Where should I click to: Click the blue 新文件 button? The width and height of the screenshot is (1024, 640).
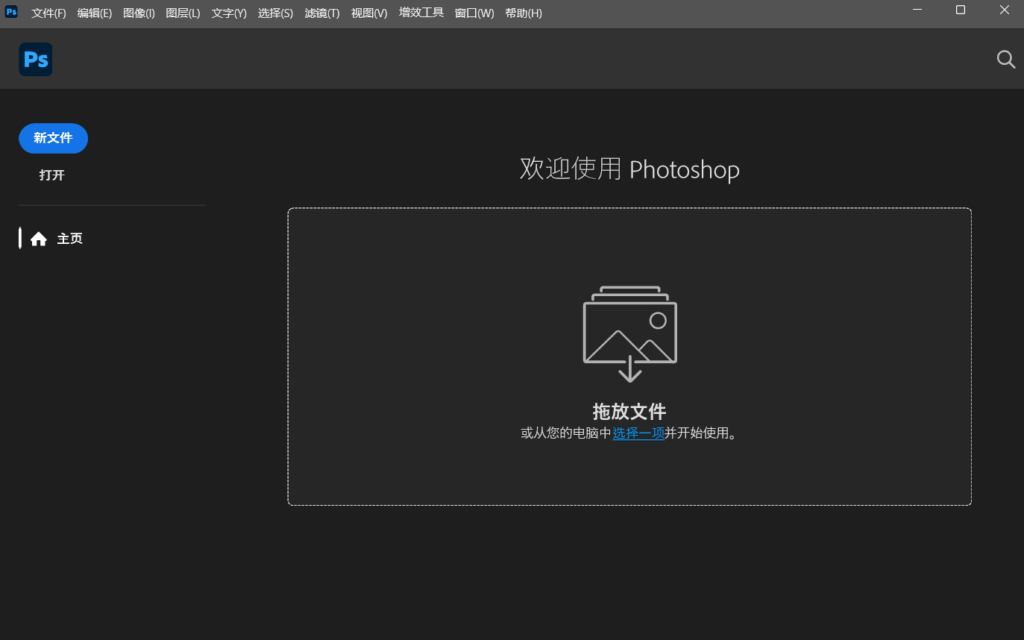point(53,138)
